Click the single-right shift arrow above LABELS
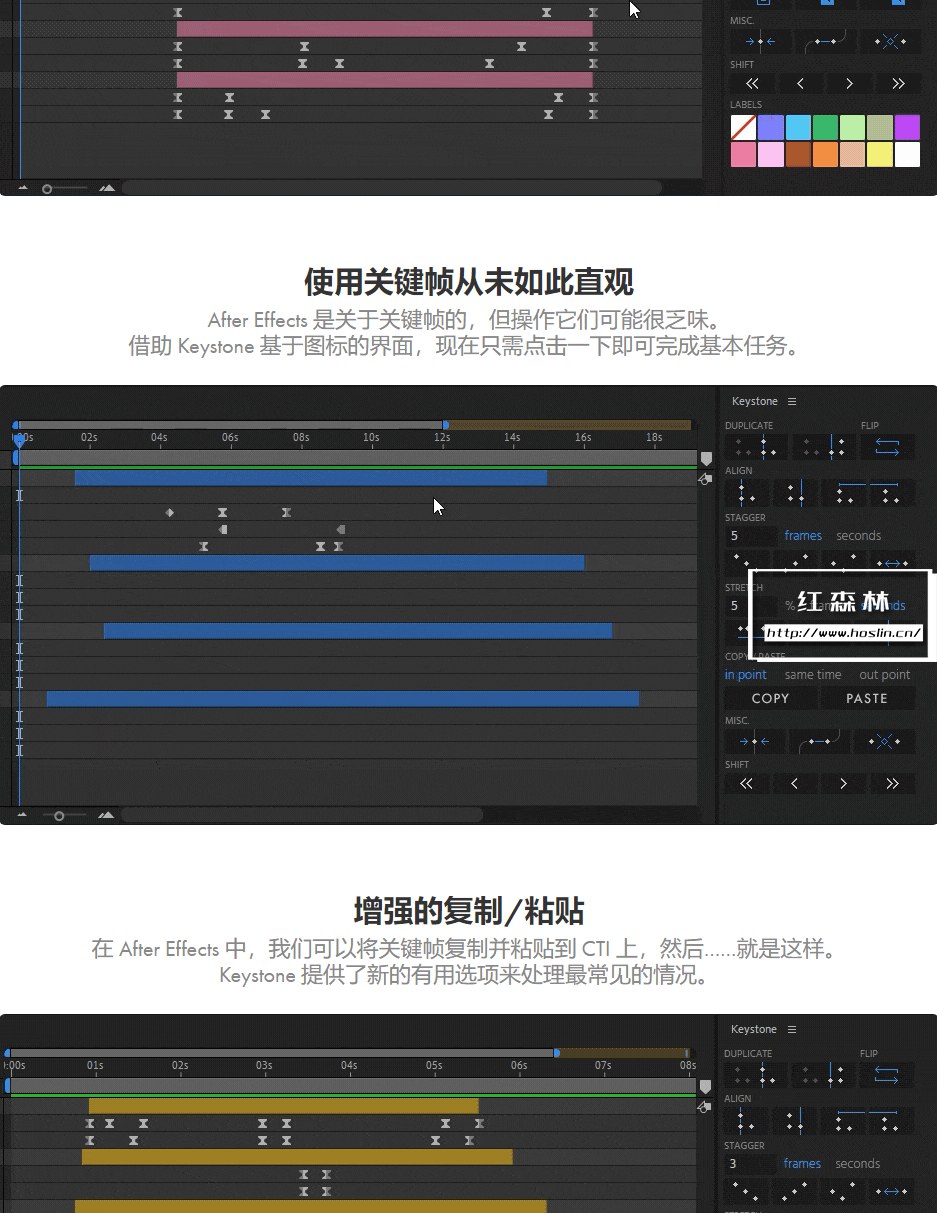The width and height of the screenshot is (937, 1213). pyautogui.click(x=849, y=84)
